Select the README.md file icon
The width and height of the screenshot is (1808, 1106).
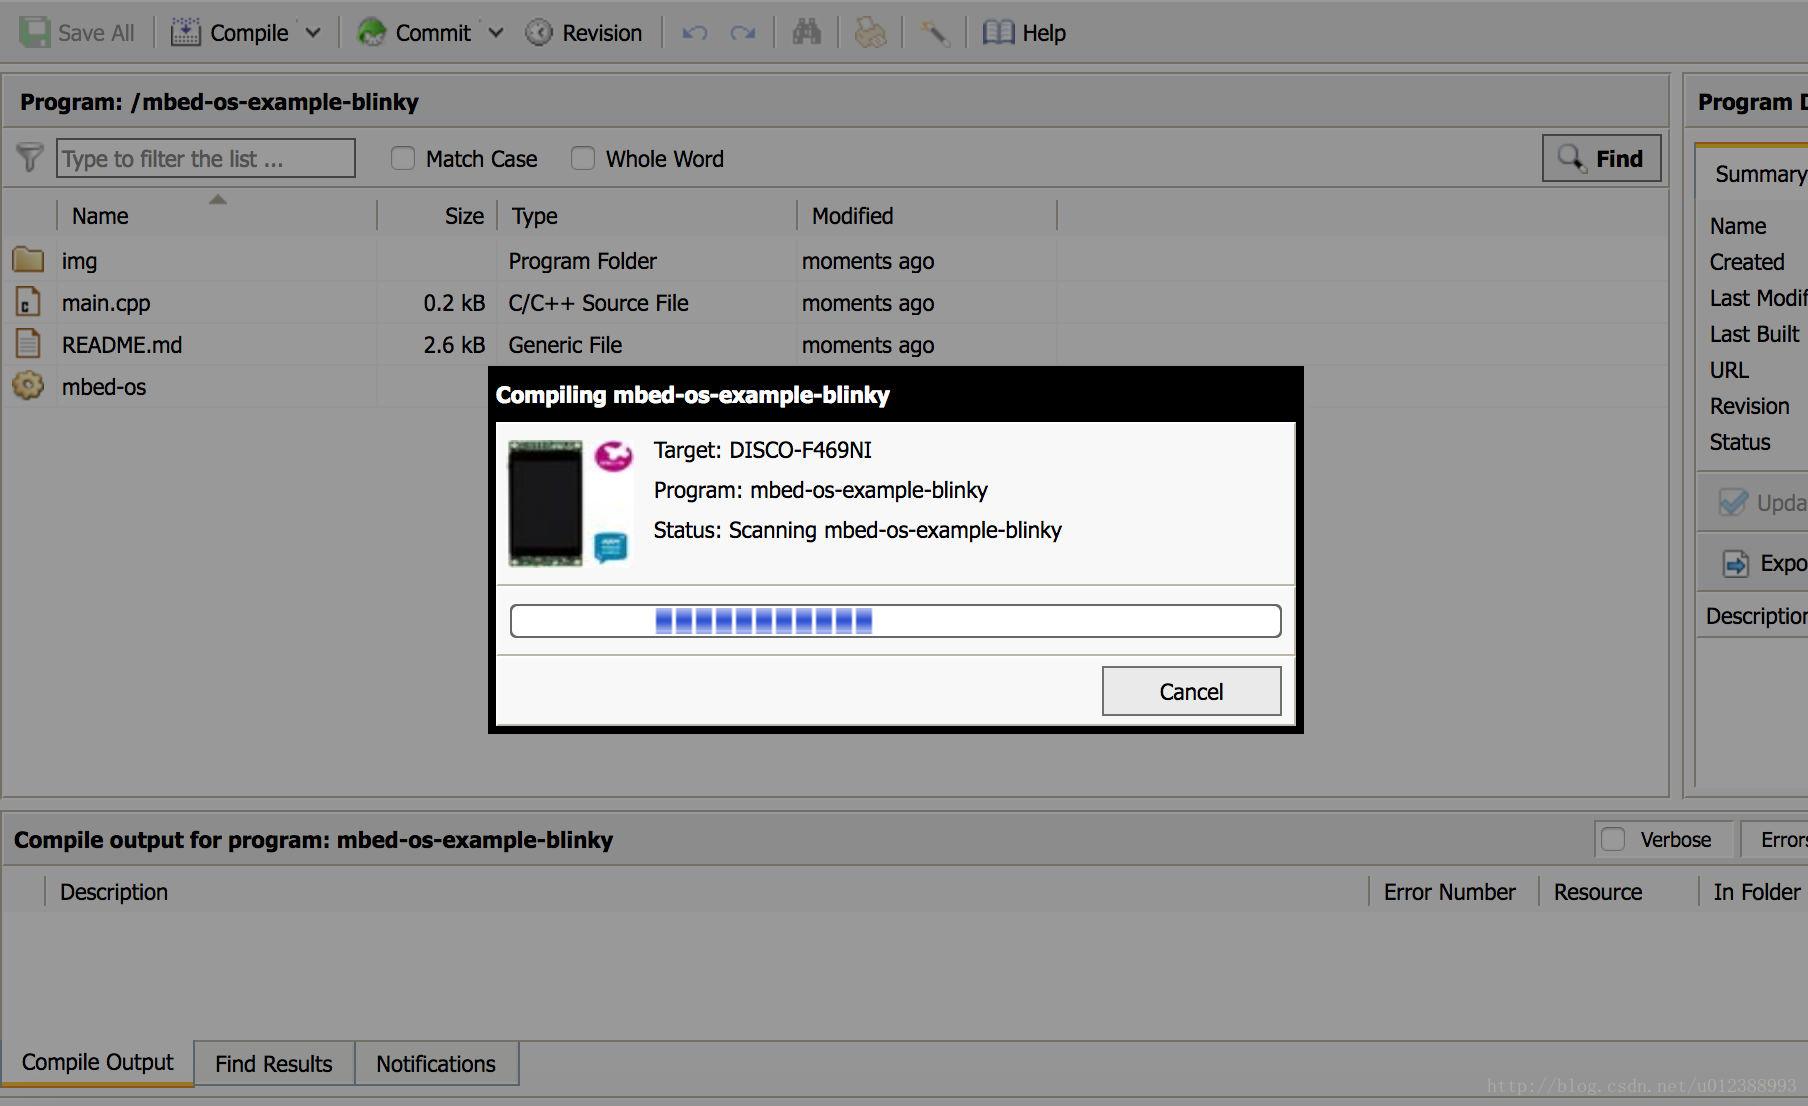coord(28,344)
